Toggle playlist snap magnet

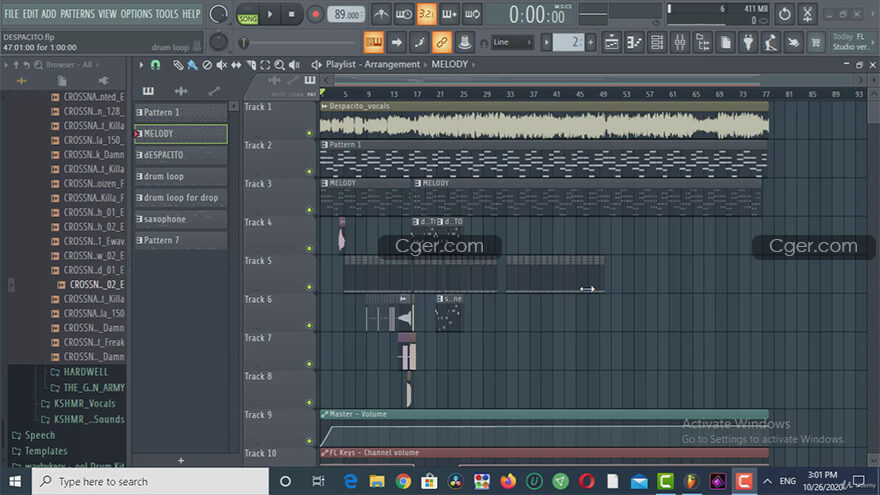click(x=155, y=65)
